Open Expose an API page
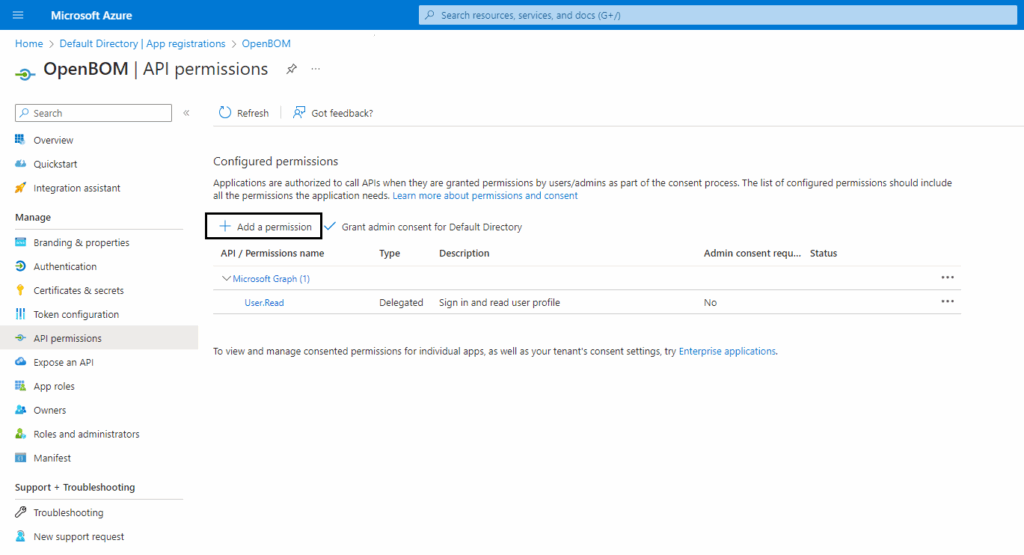Viewport: 1024px width, 555px height. (x=63, y=362)
